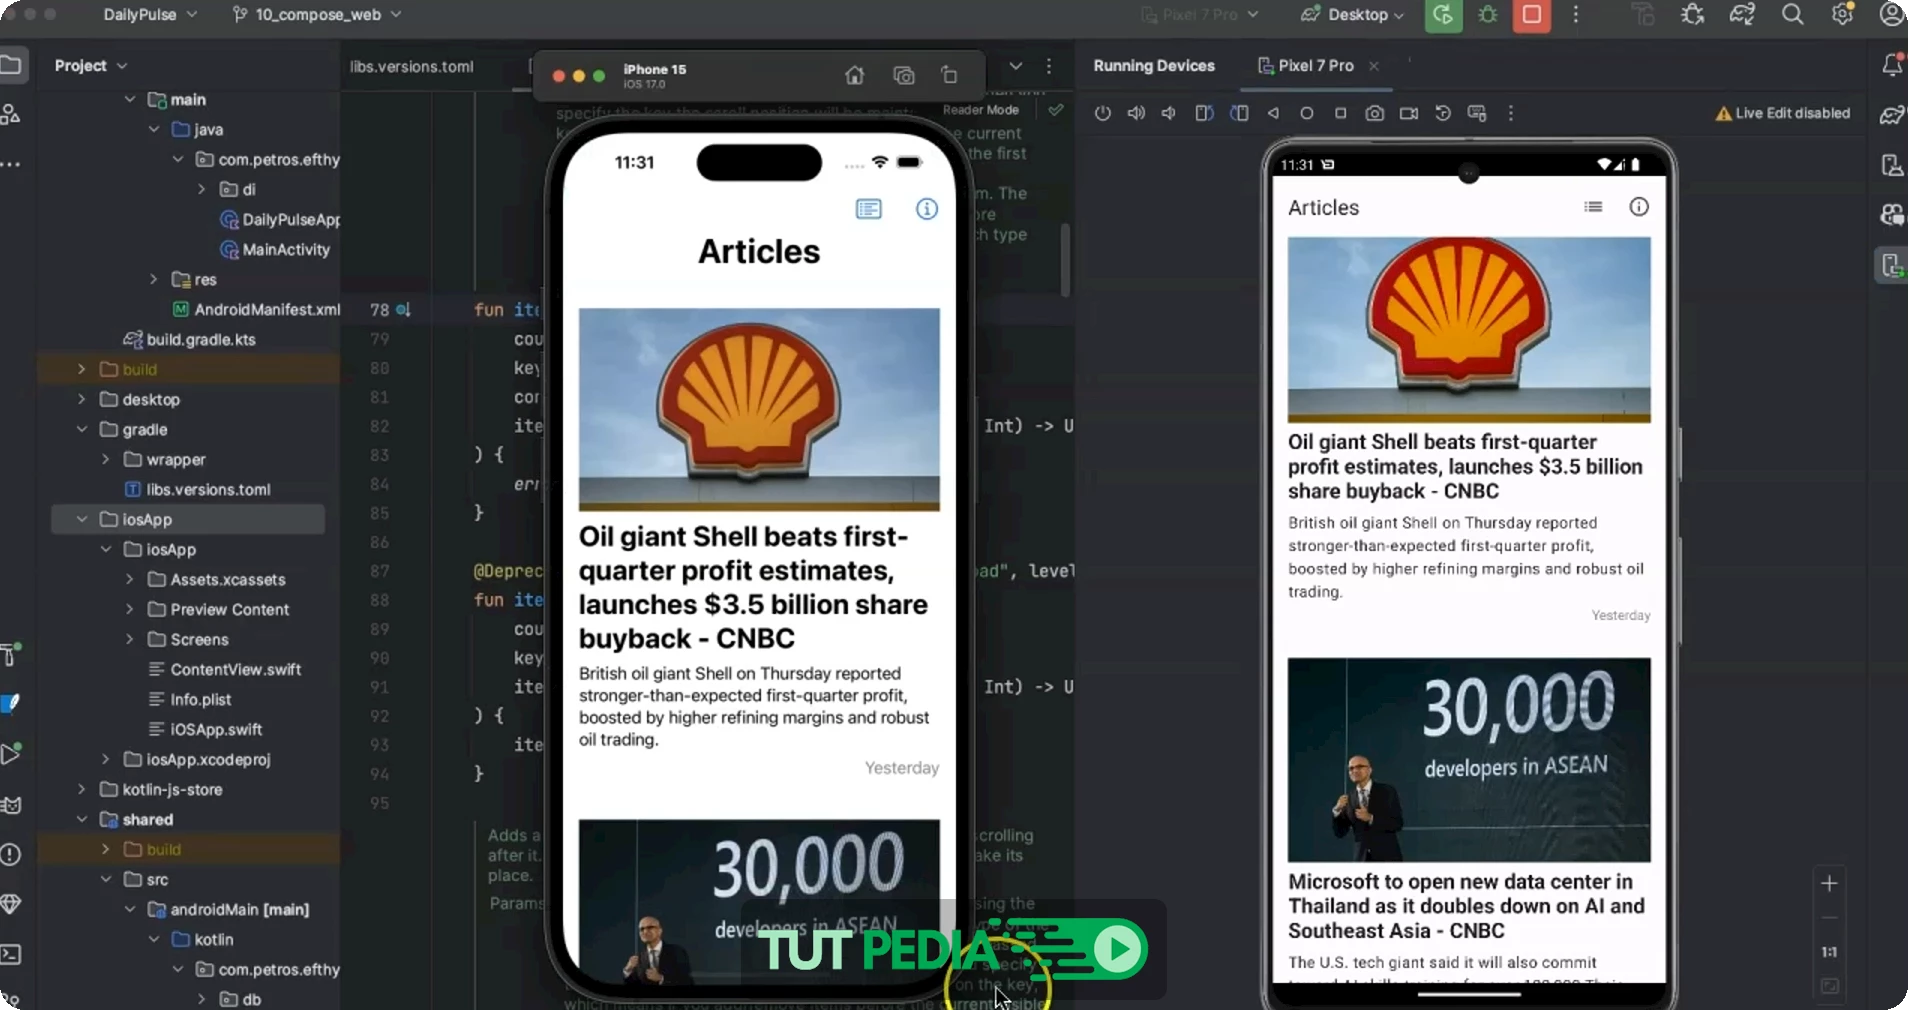Screen dimensions: 1908x1010
Task: Tap the Shell article image on Pixel
Action: [1469, 330]
